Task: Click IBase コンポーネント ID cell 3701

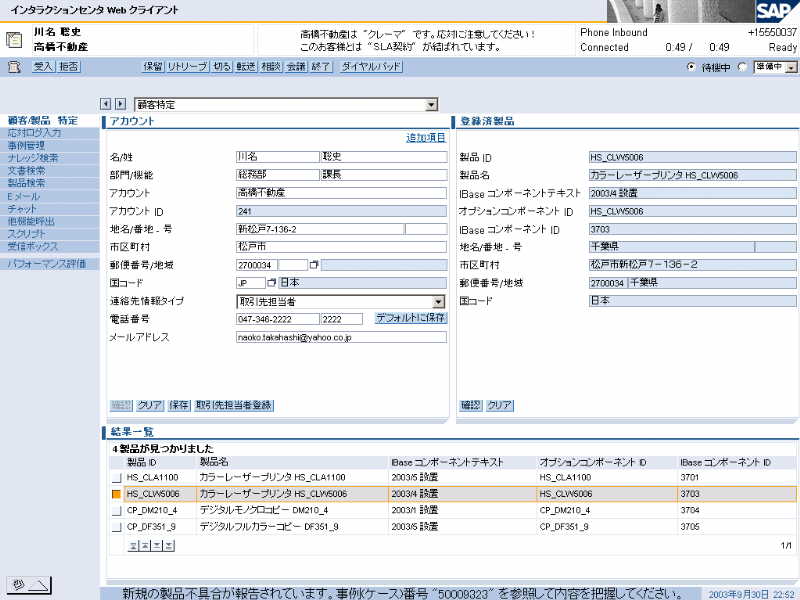Action: pos(737,478)
